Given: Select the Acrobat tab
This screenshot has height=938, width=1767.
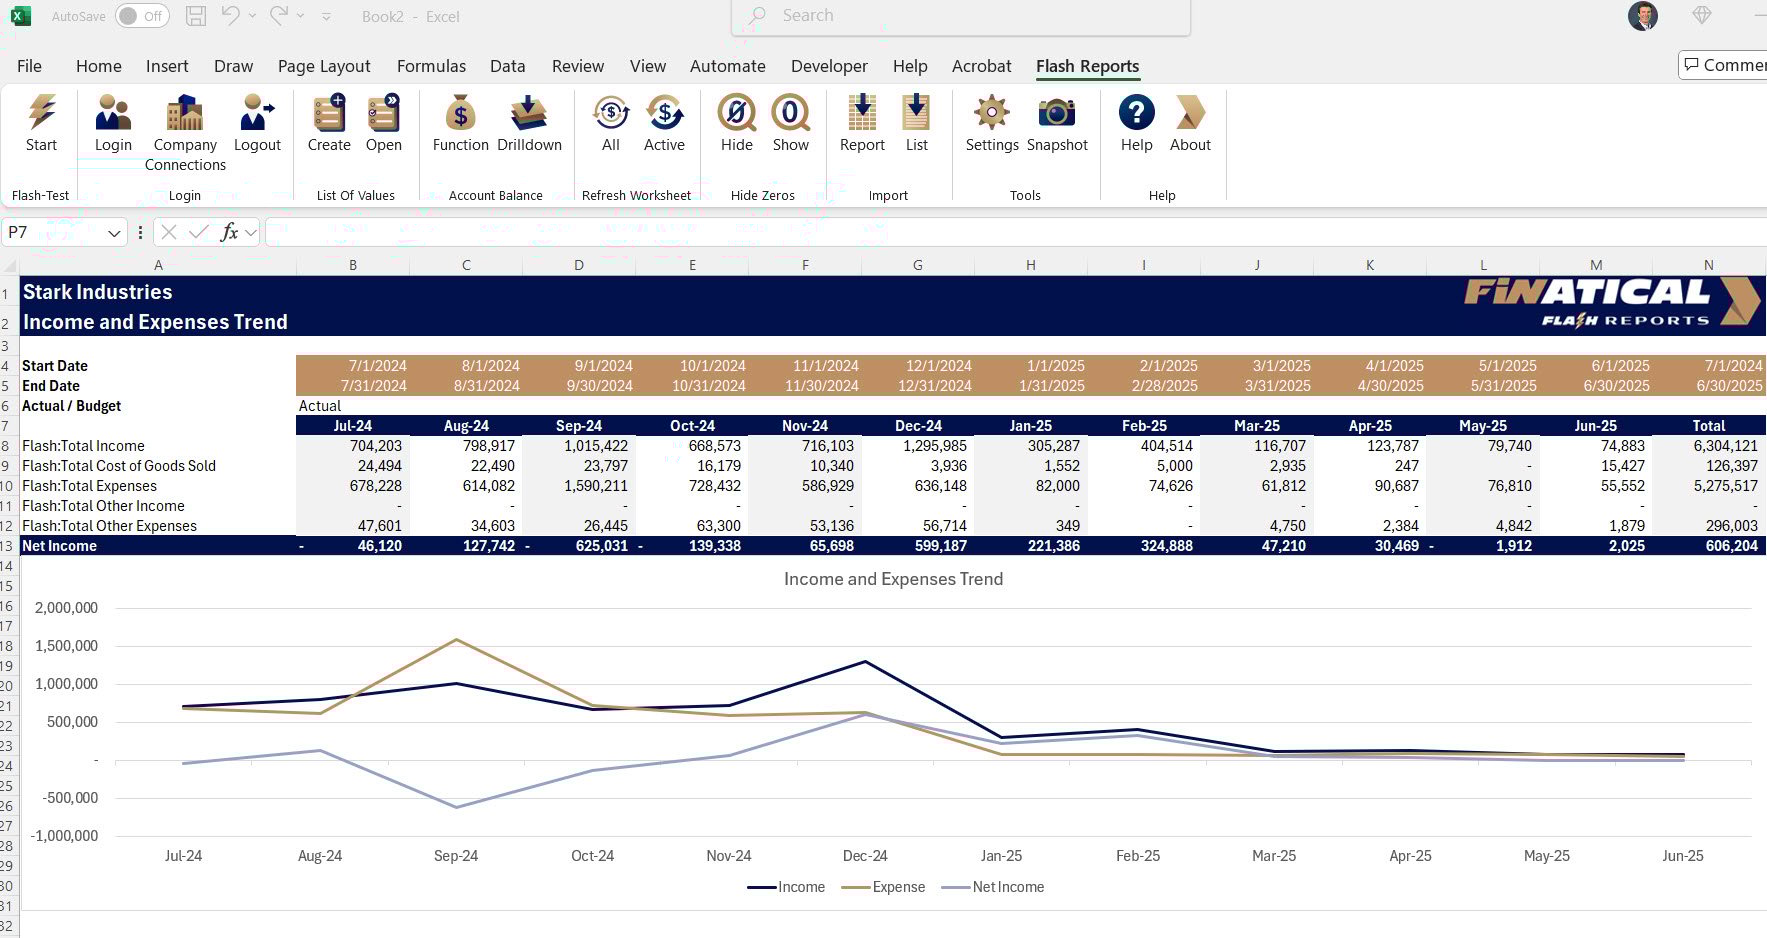Looking at the screenshot, I should [x=982, y=66].
